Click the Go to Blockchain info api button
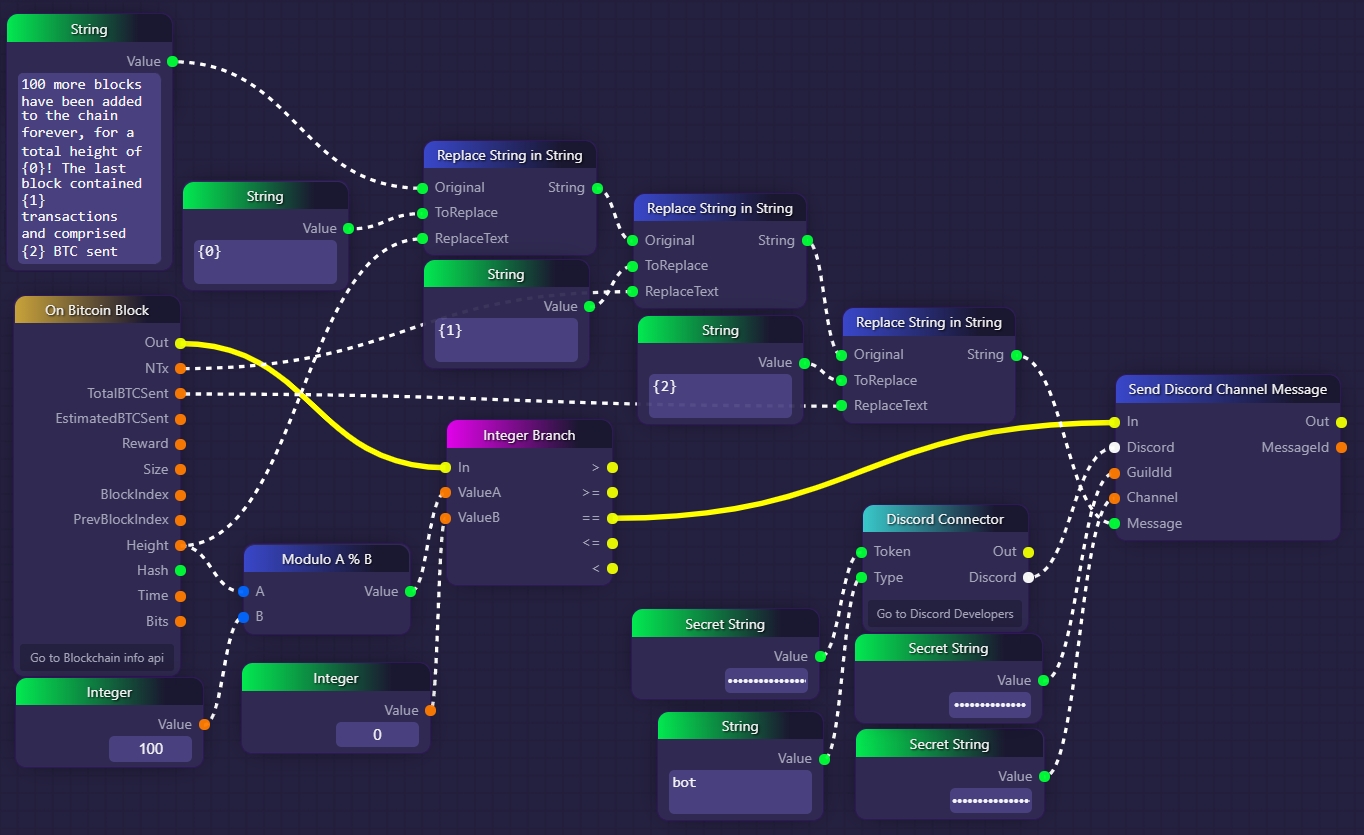1364x835 pixels. [x=97, y=658]
